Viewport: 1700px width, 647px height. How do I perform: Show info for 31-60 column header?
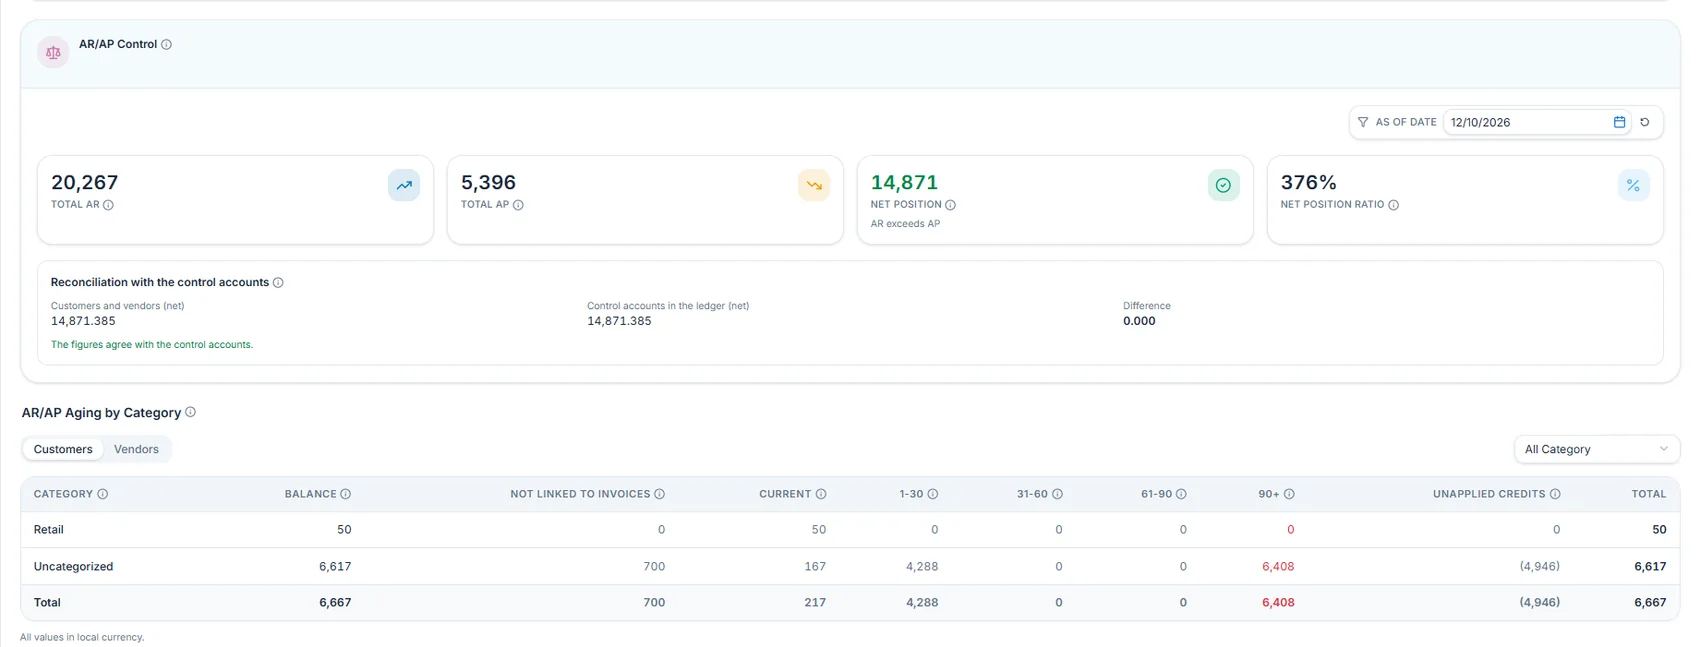(1057, 494)
